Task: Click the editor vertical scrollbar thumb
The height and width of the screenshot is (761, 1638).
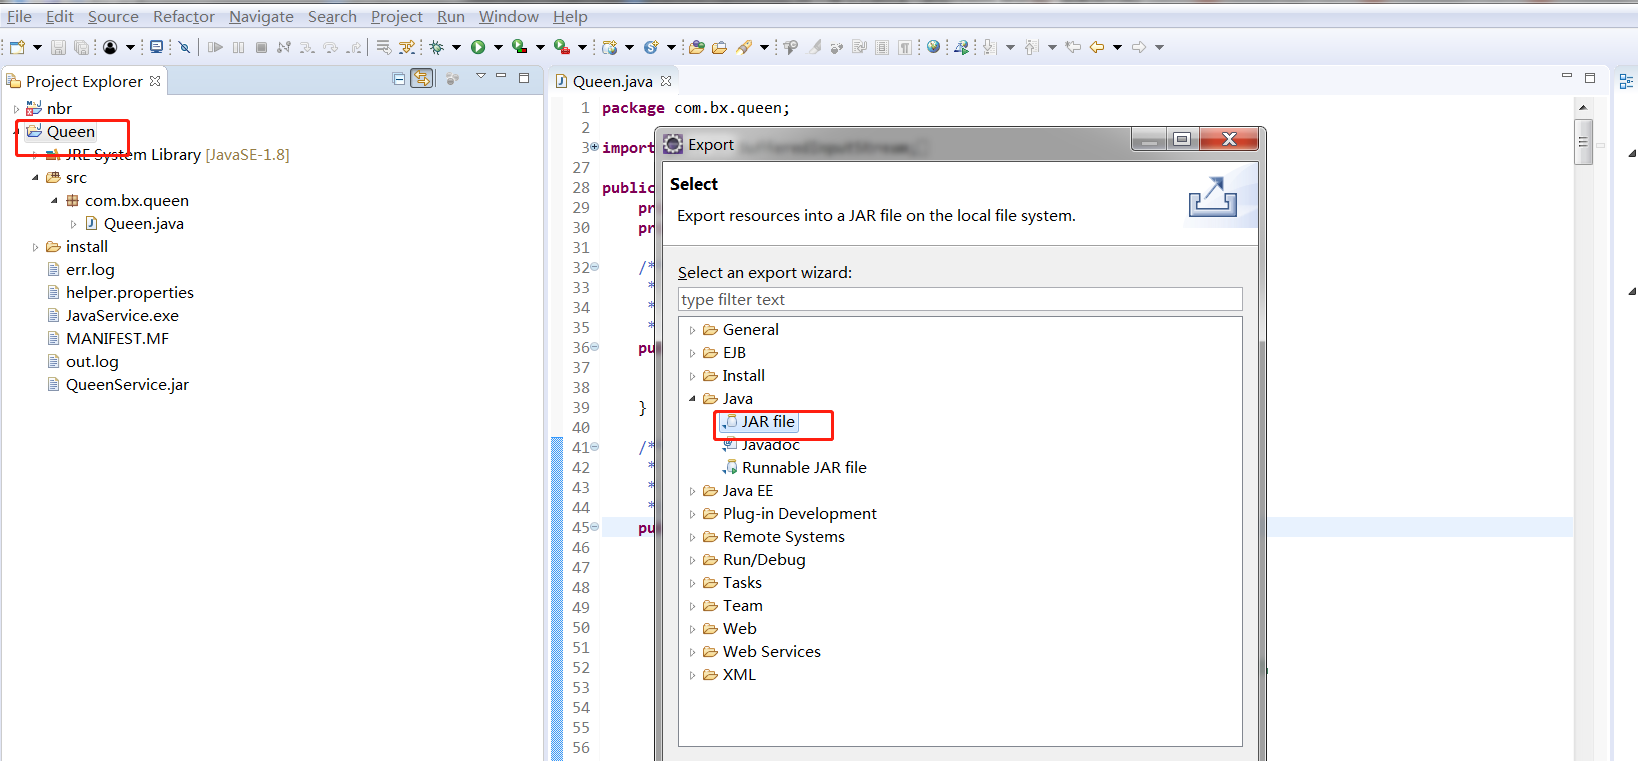Action: (x=1583, y=142)
